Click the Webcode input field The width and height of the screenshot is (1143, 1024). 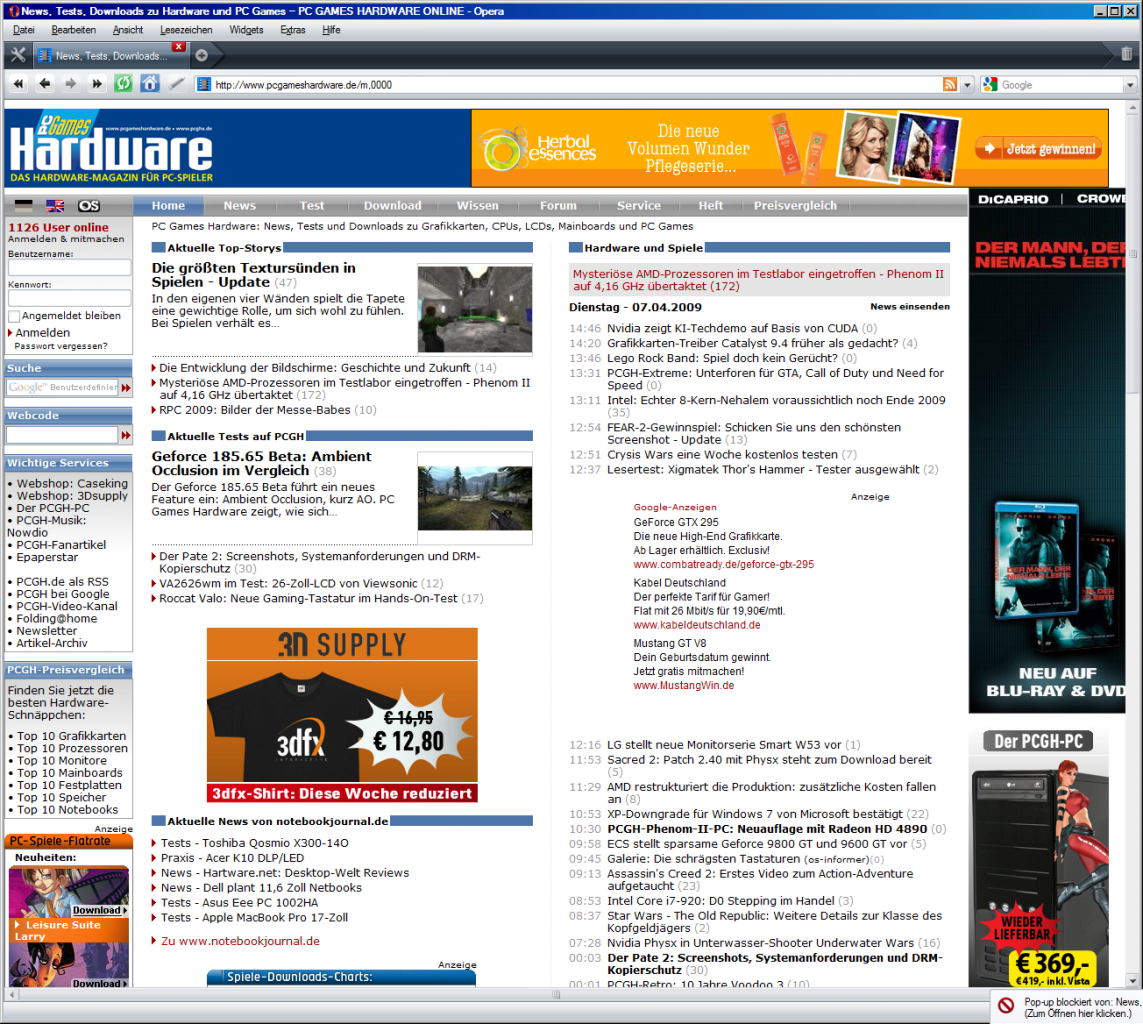point(62,435)
